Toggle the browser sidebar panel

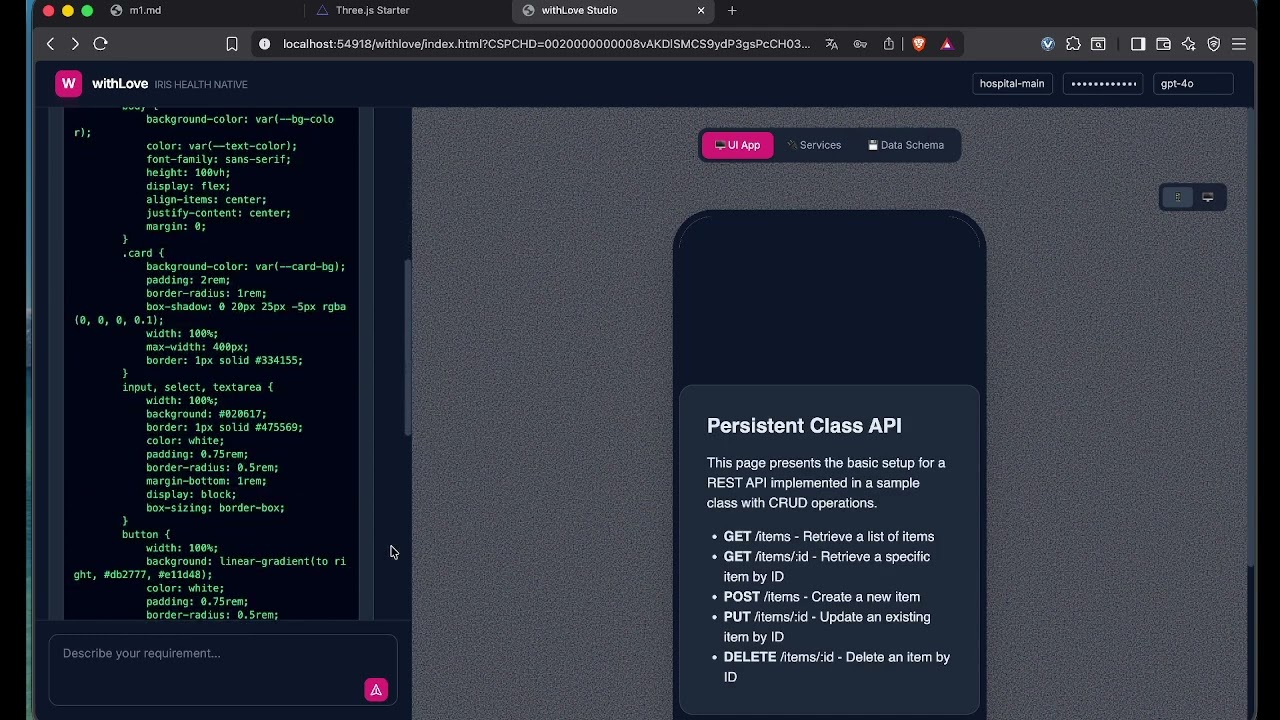1138,44
